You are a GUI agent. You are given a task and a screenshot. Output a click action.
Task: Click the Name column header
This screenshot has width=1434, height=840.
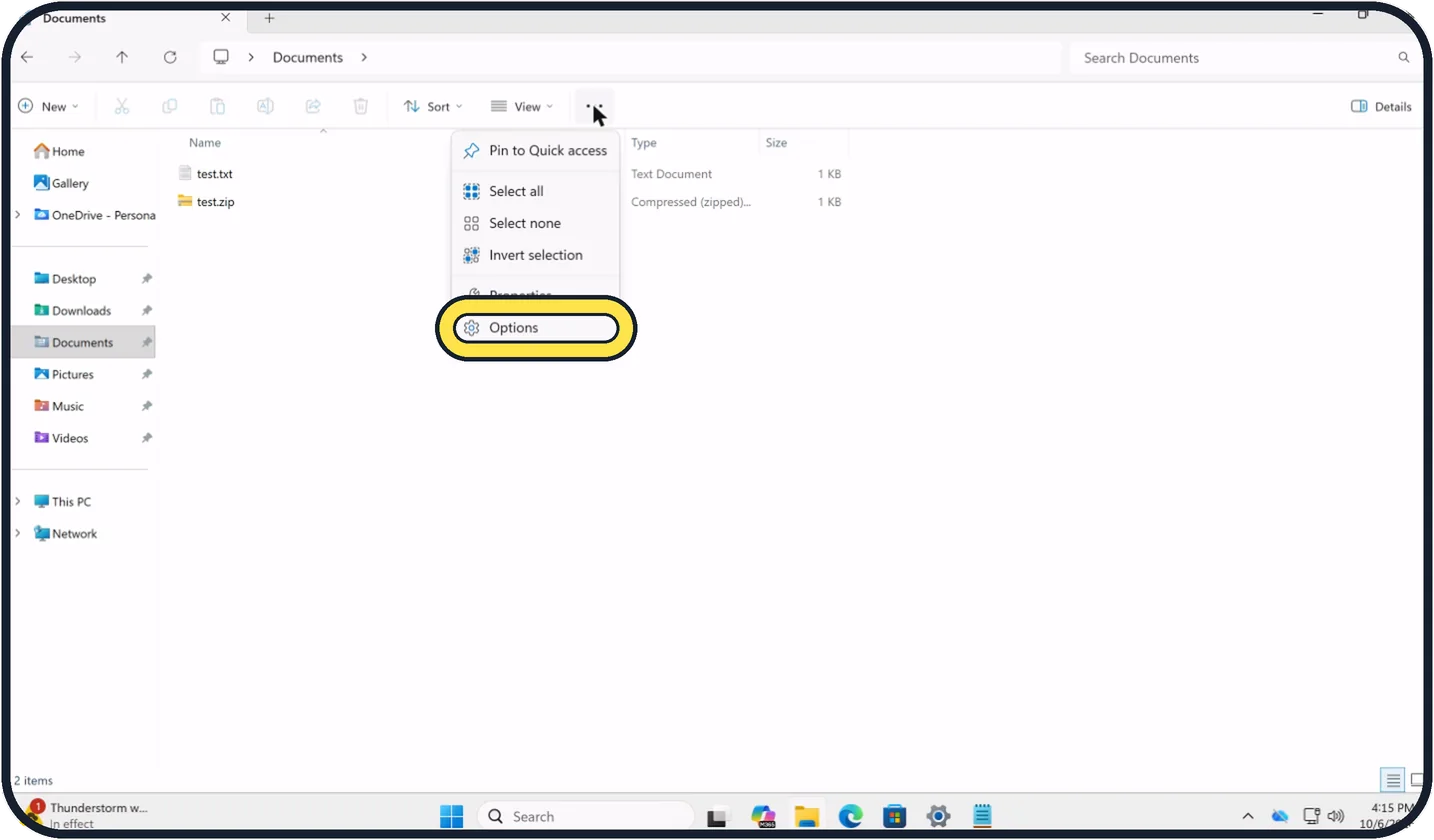205,143
